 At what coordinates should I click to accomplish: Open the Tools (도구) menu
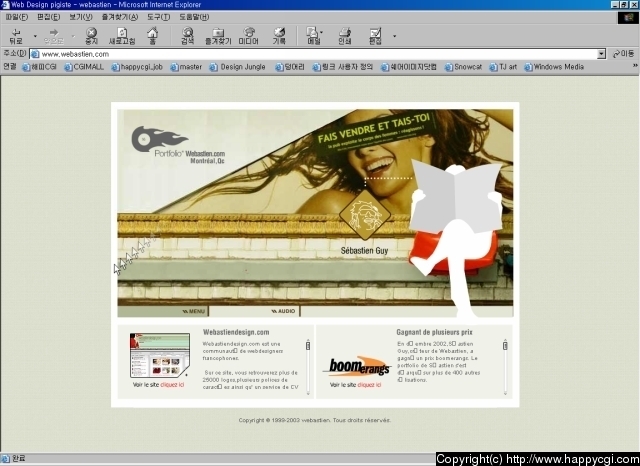[x=158, y=17]
